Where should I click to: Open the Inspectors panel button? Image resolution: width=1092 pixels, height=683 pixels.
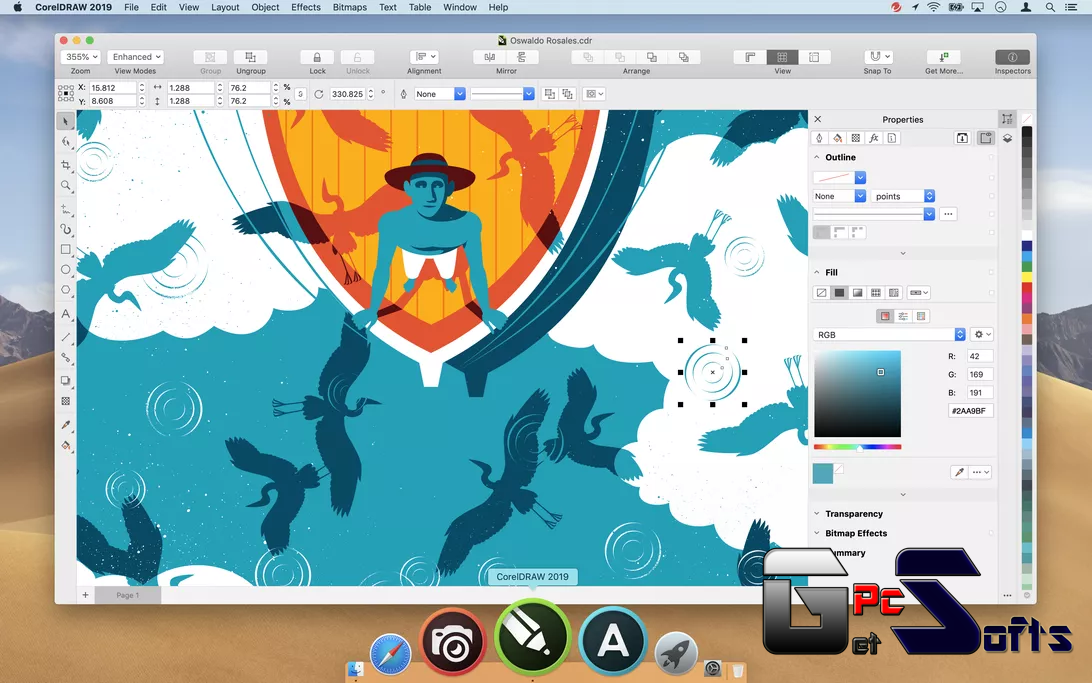point(1012,57)
